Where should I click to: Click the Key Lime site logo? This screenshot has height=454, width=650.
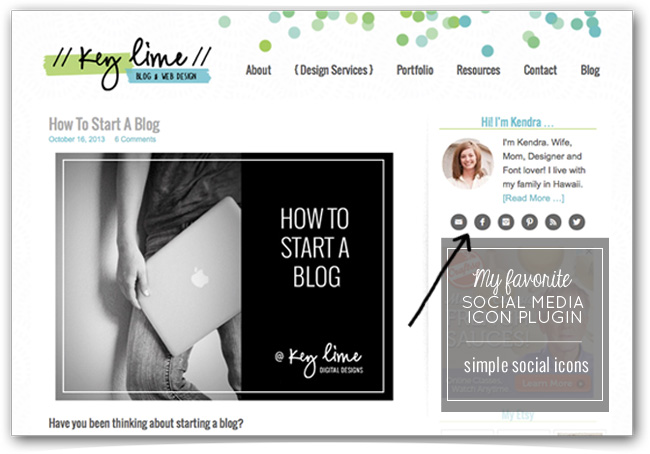point(128,64)
